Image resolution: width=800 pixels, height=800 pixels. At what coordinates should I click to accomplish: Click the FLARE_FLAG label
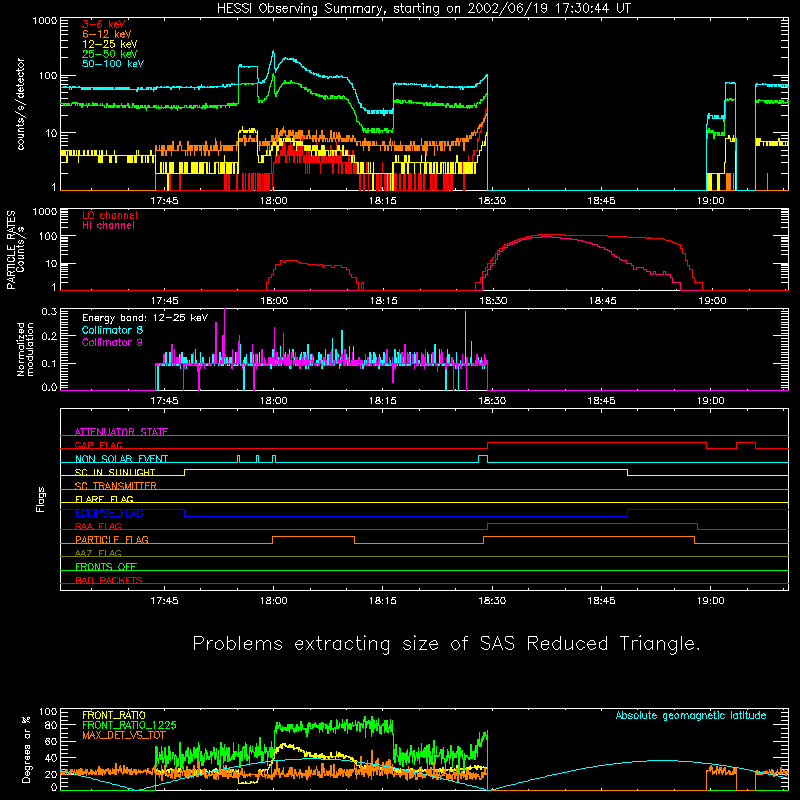point(104,499)
